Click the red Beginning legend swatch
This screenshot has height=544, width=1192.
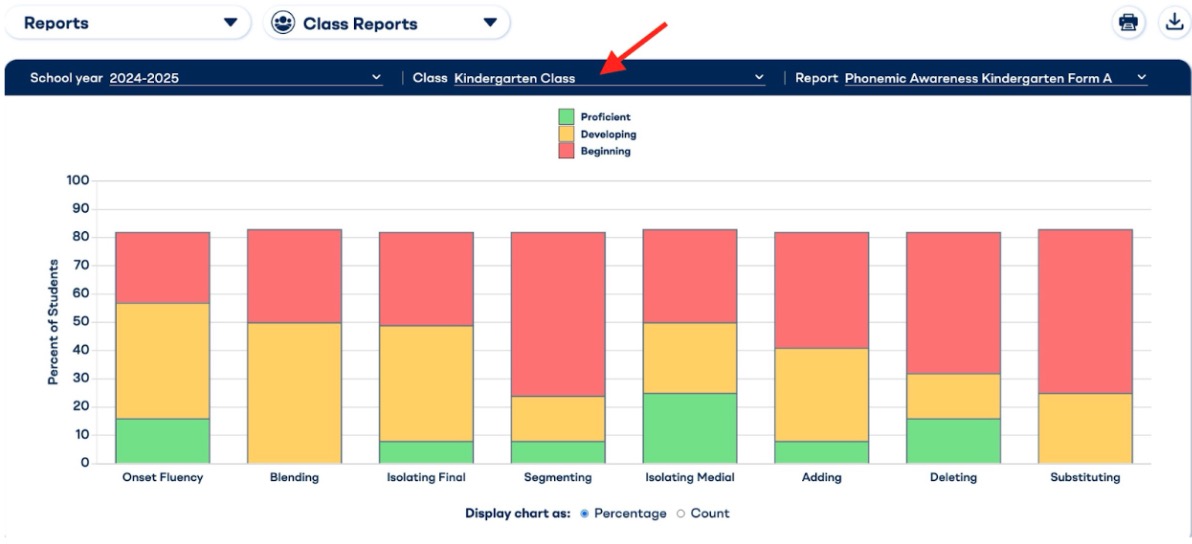pos(566,150)
